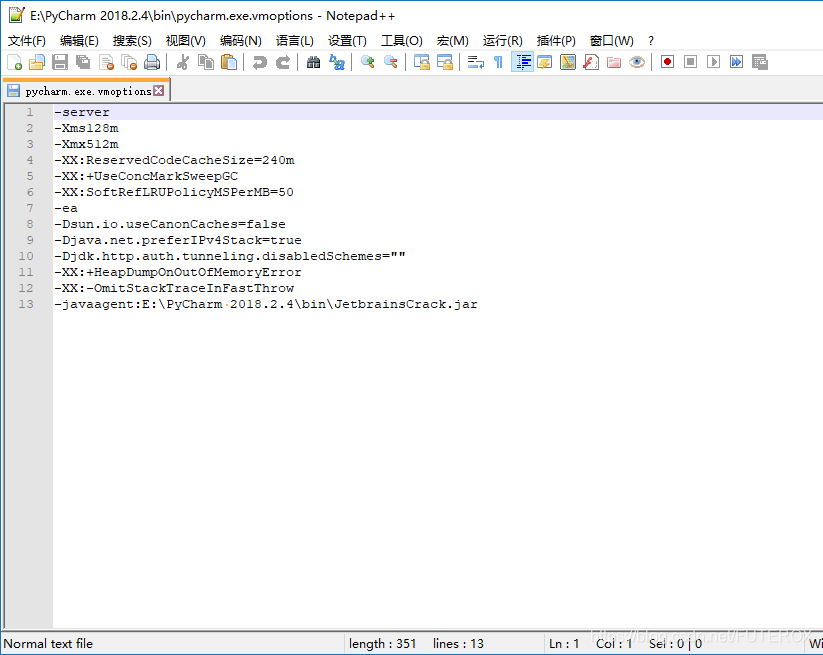Viewport: 823px width, 655px height.
Task: Open the 宏(M) menu
Action: coord(452,41)
